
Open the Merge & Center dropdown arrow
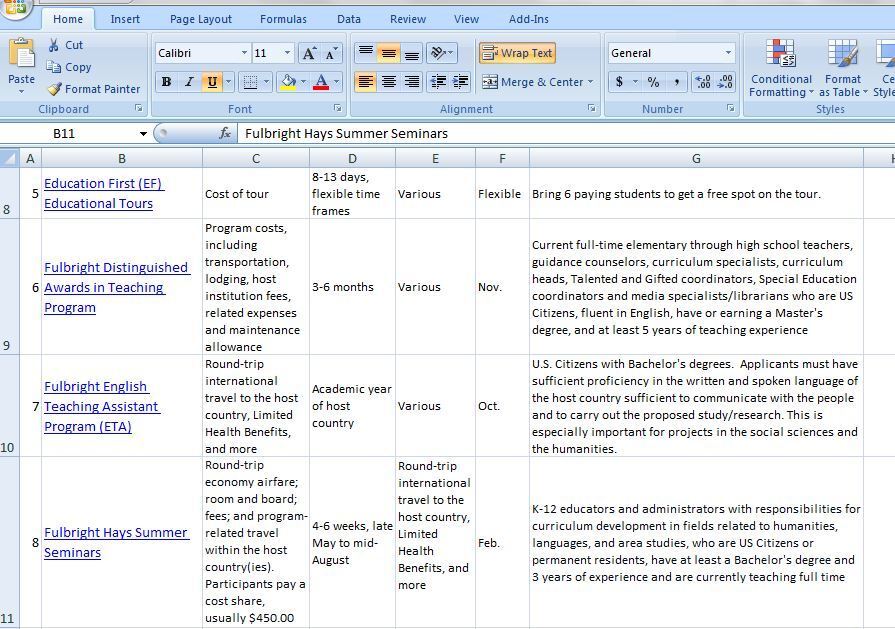pos(590,82)
